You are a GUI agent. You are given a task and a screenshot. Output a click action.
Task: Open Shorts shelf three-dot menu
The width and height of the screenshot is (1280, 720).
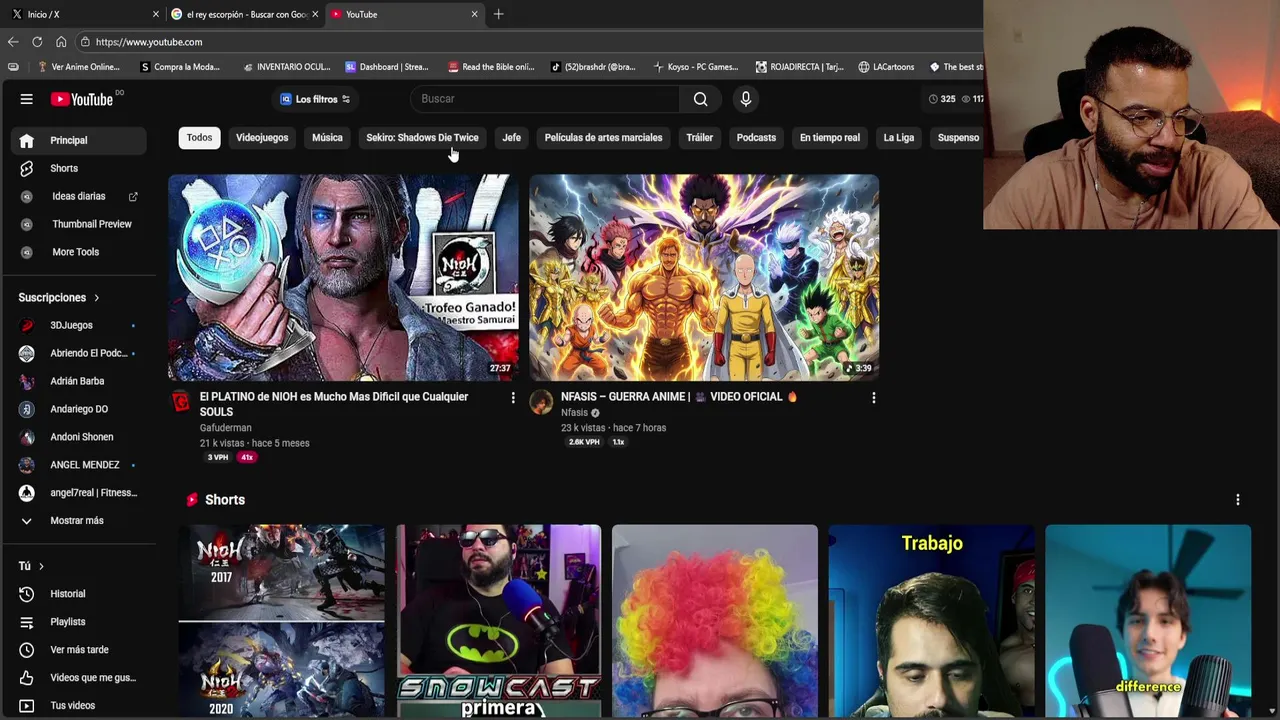(x=1237, y=500)
